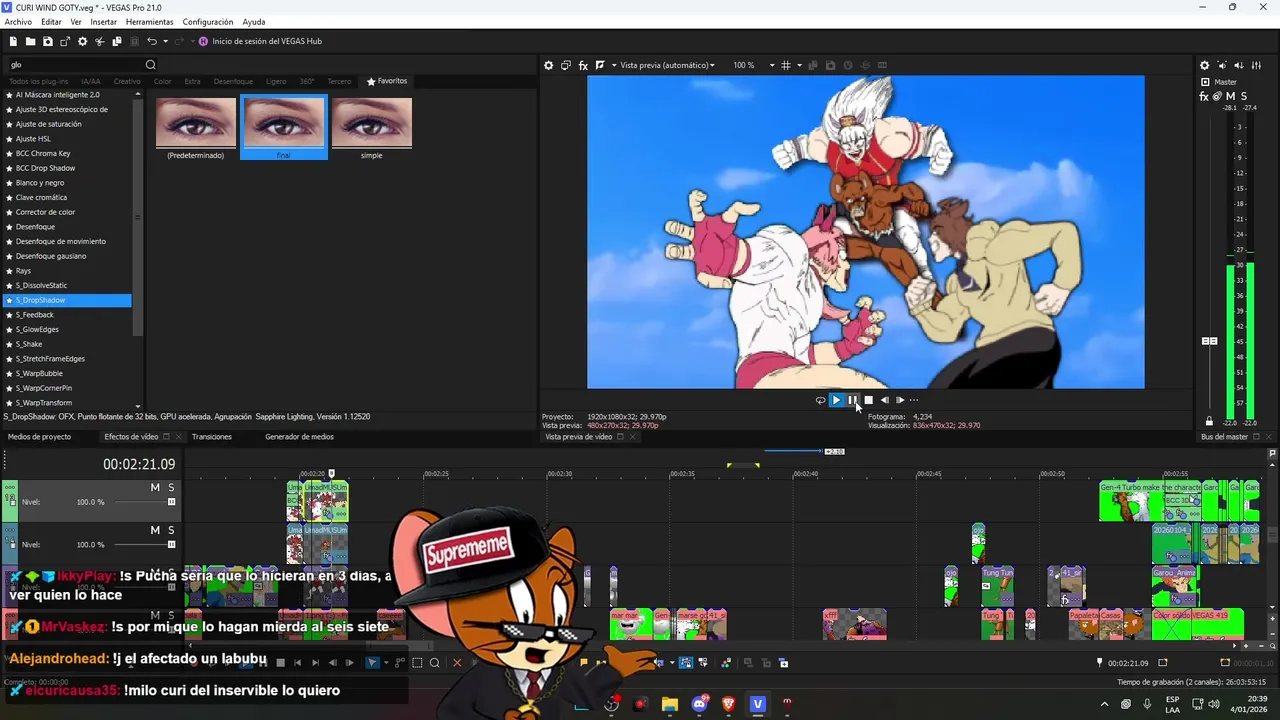Close the Efectos de vídeo tab

pos(179,437)
